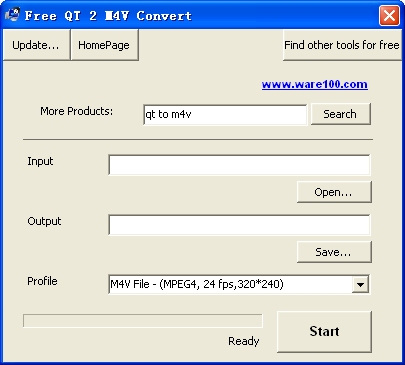Click the Ready status text
This screenshot has height=365, width=405.
pos(244,341)
